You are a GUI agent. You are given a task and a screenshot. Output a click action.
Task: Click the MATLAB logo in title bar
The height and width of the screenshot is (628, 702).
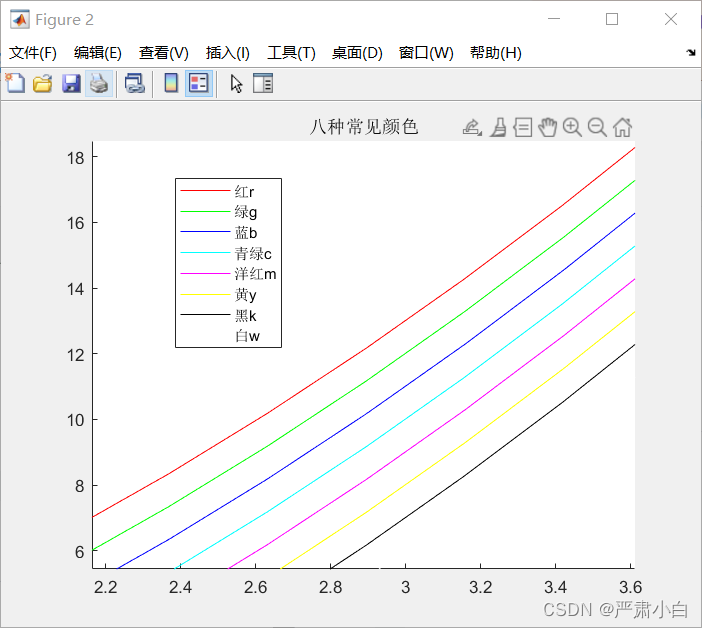tap(19, 19)
